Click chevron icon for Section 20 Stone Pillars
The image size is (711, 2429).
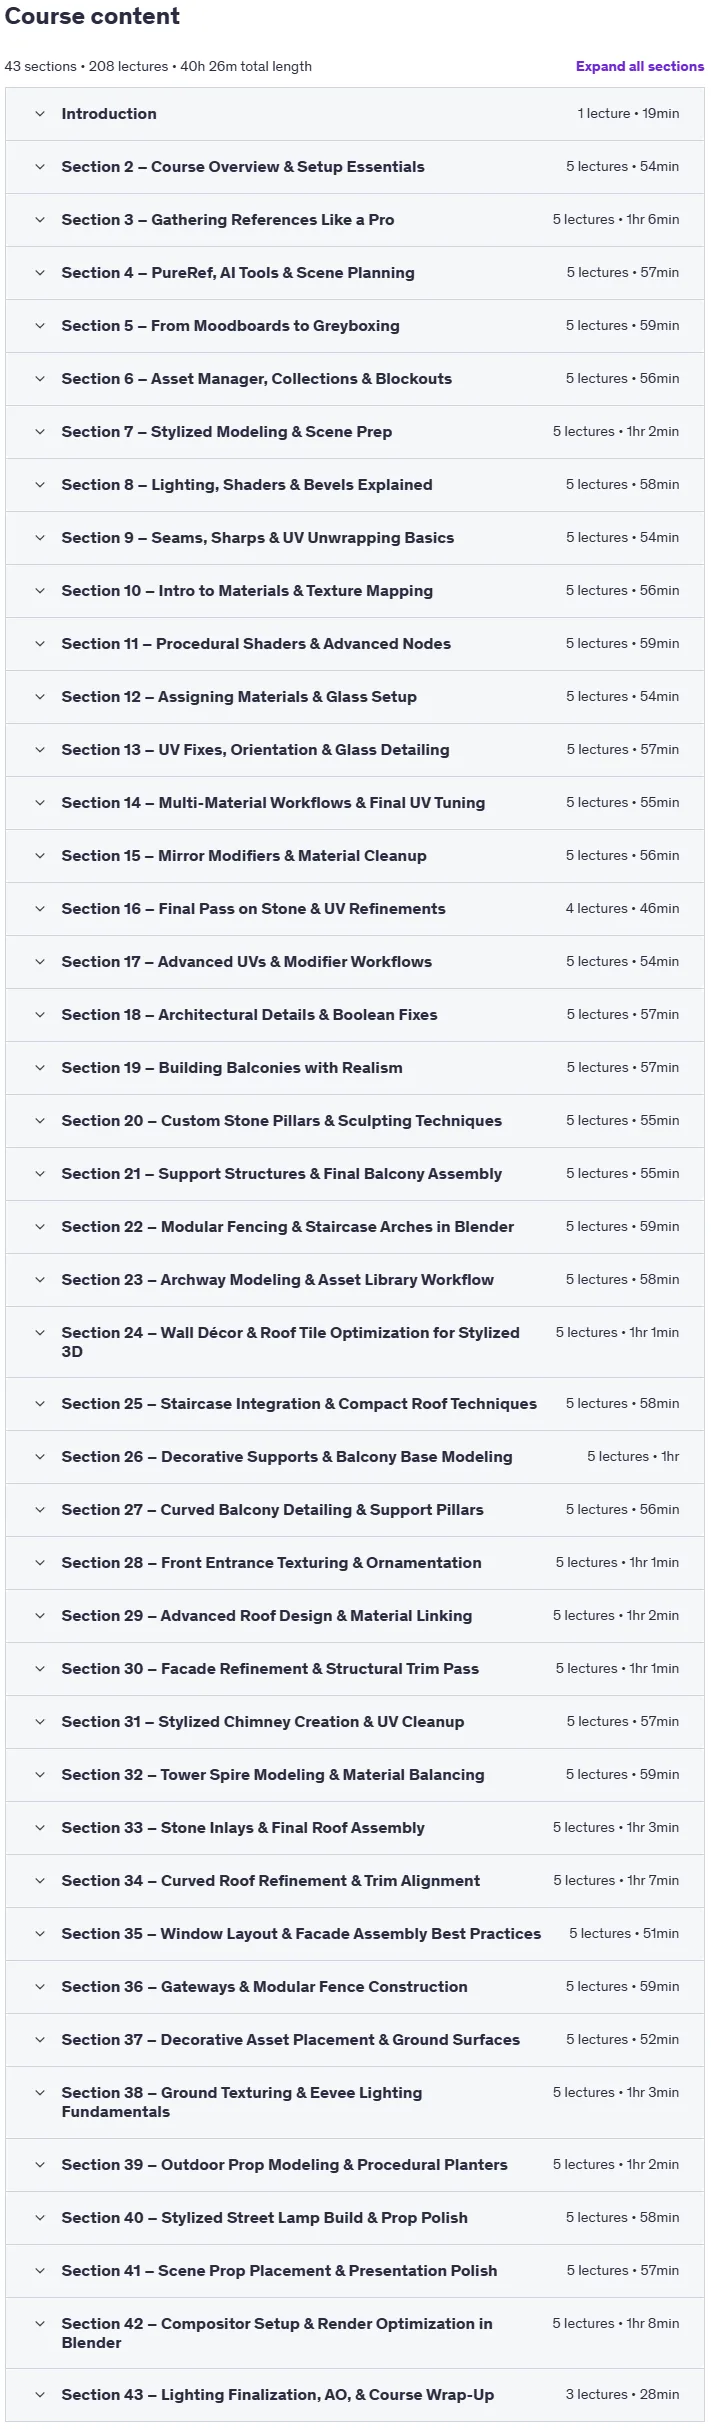tap(40, 1121)
